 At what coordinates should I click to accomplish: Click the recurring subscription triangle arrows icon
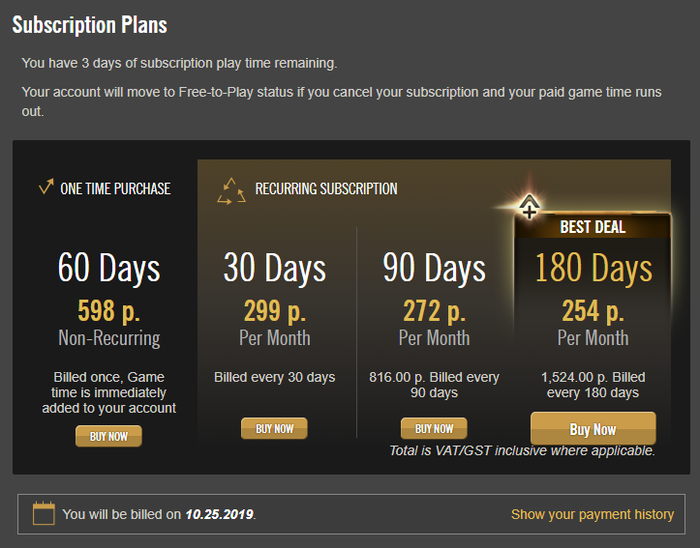tap(231, 189)
